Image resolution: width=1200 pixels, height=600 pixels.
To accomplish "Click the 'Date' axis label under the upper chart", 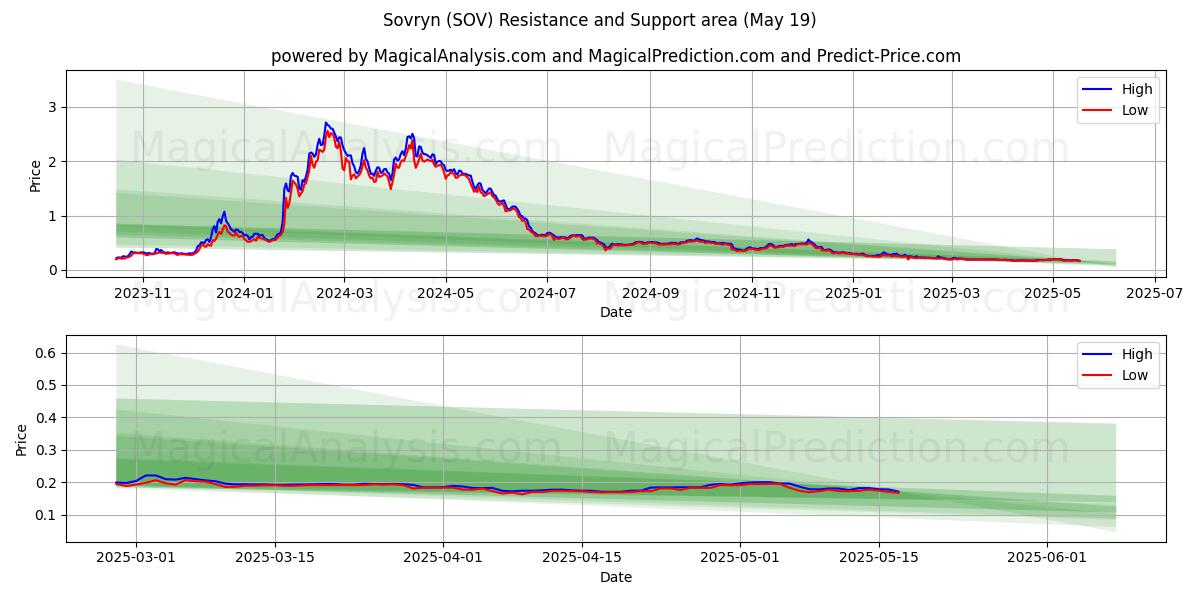I will pyautogui.click(x=616, y=313).
